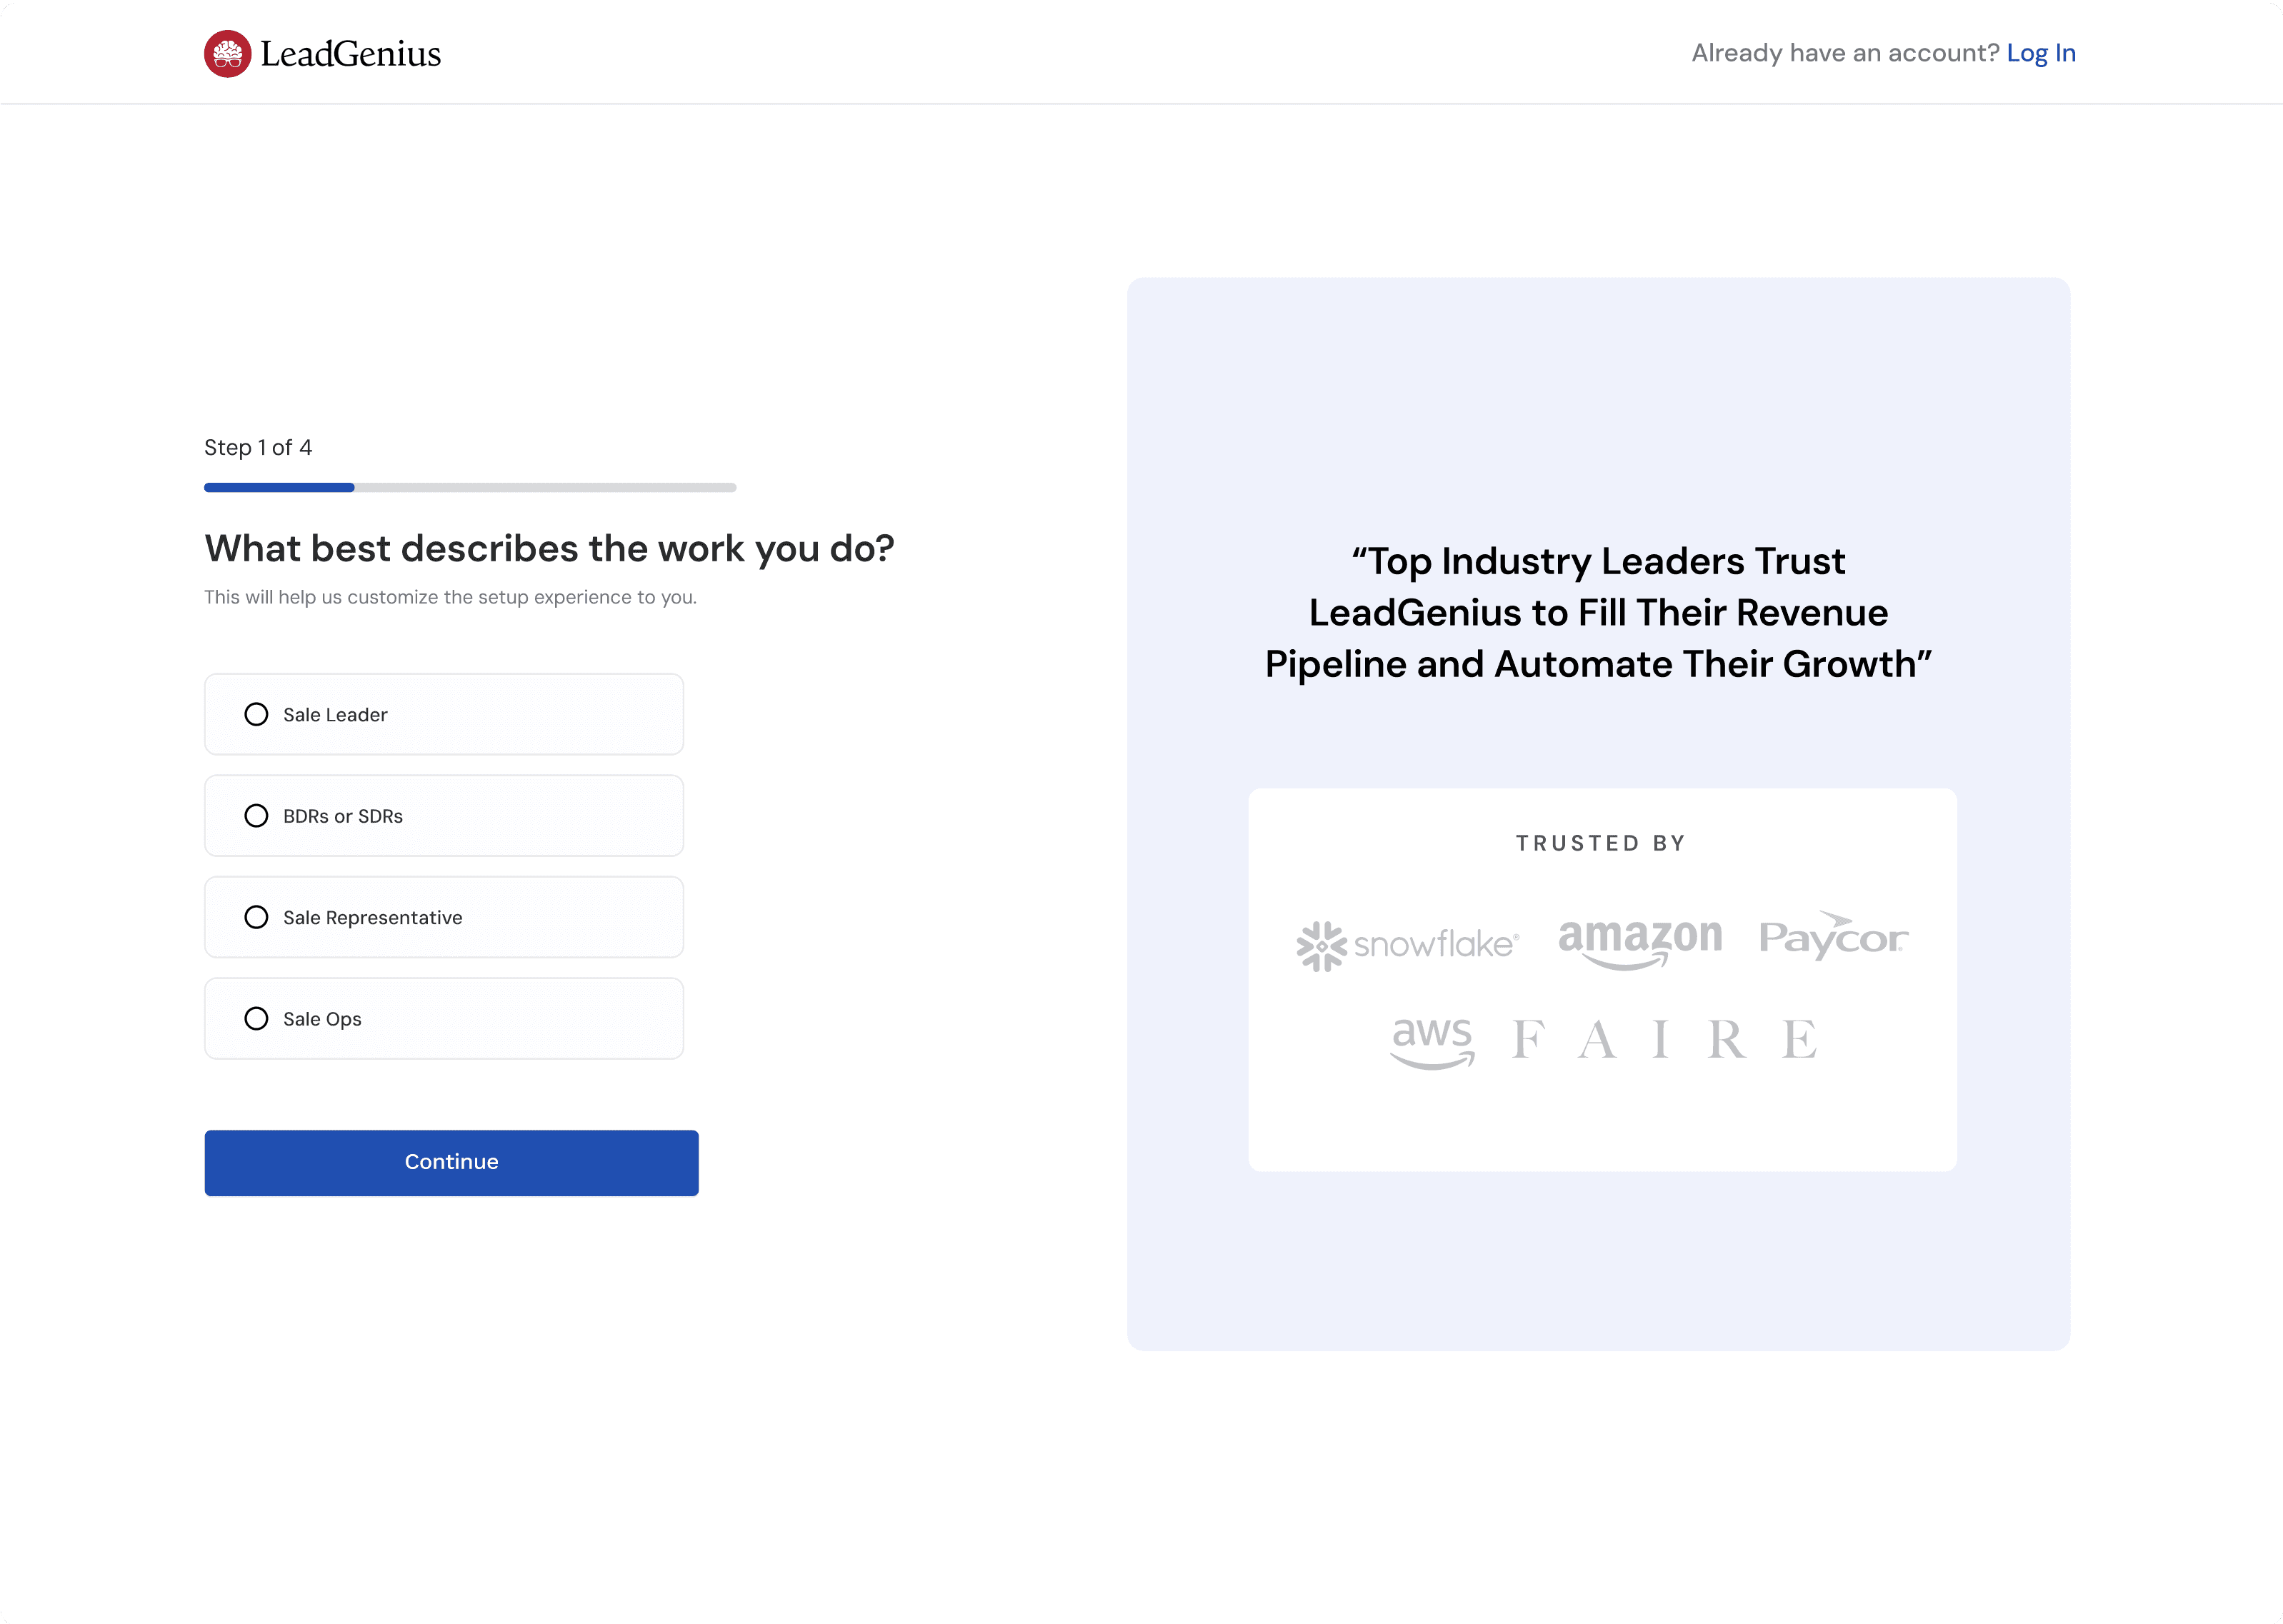
Task: Pick the Sale Ops option
Action: 257,1018
